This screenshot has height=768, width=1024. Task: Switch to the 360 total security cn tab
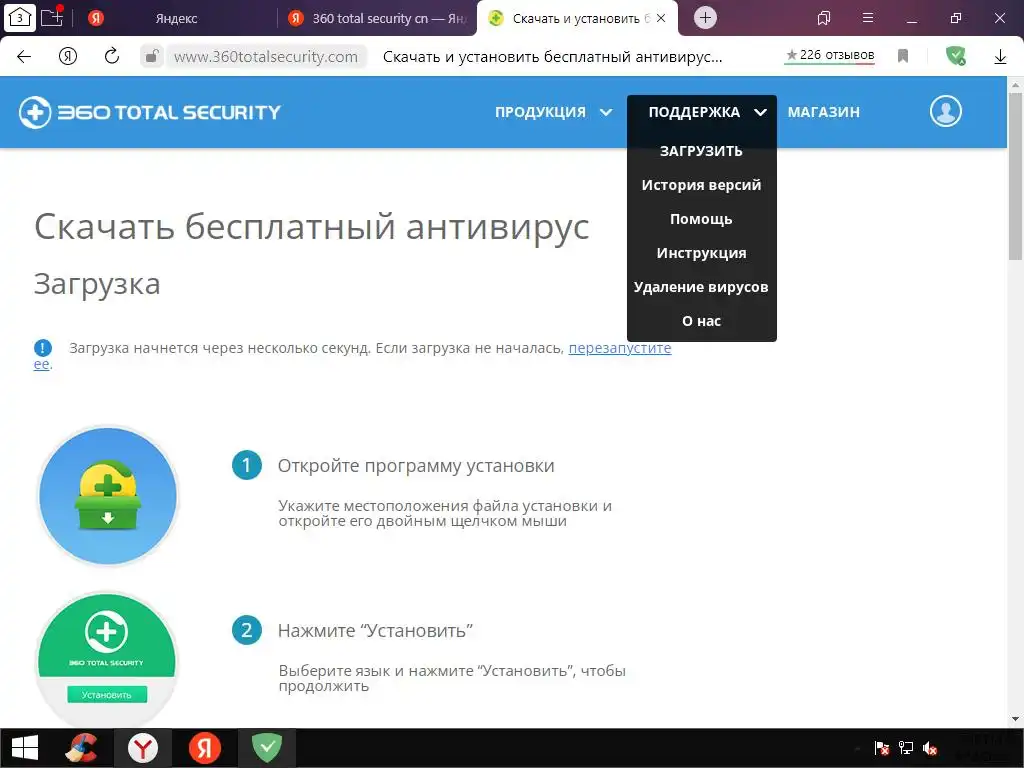pyautogui.click(x=378, y=18)
